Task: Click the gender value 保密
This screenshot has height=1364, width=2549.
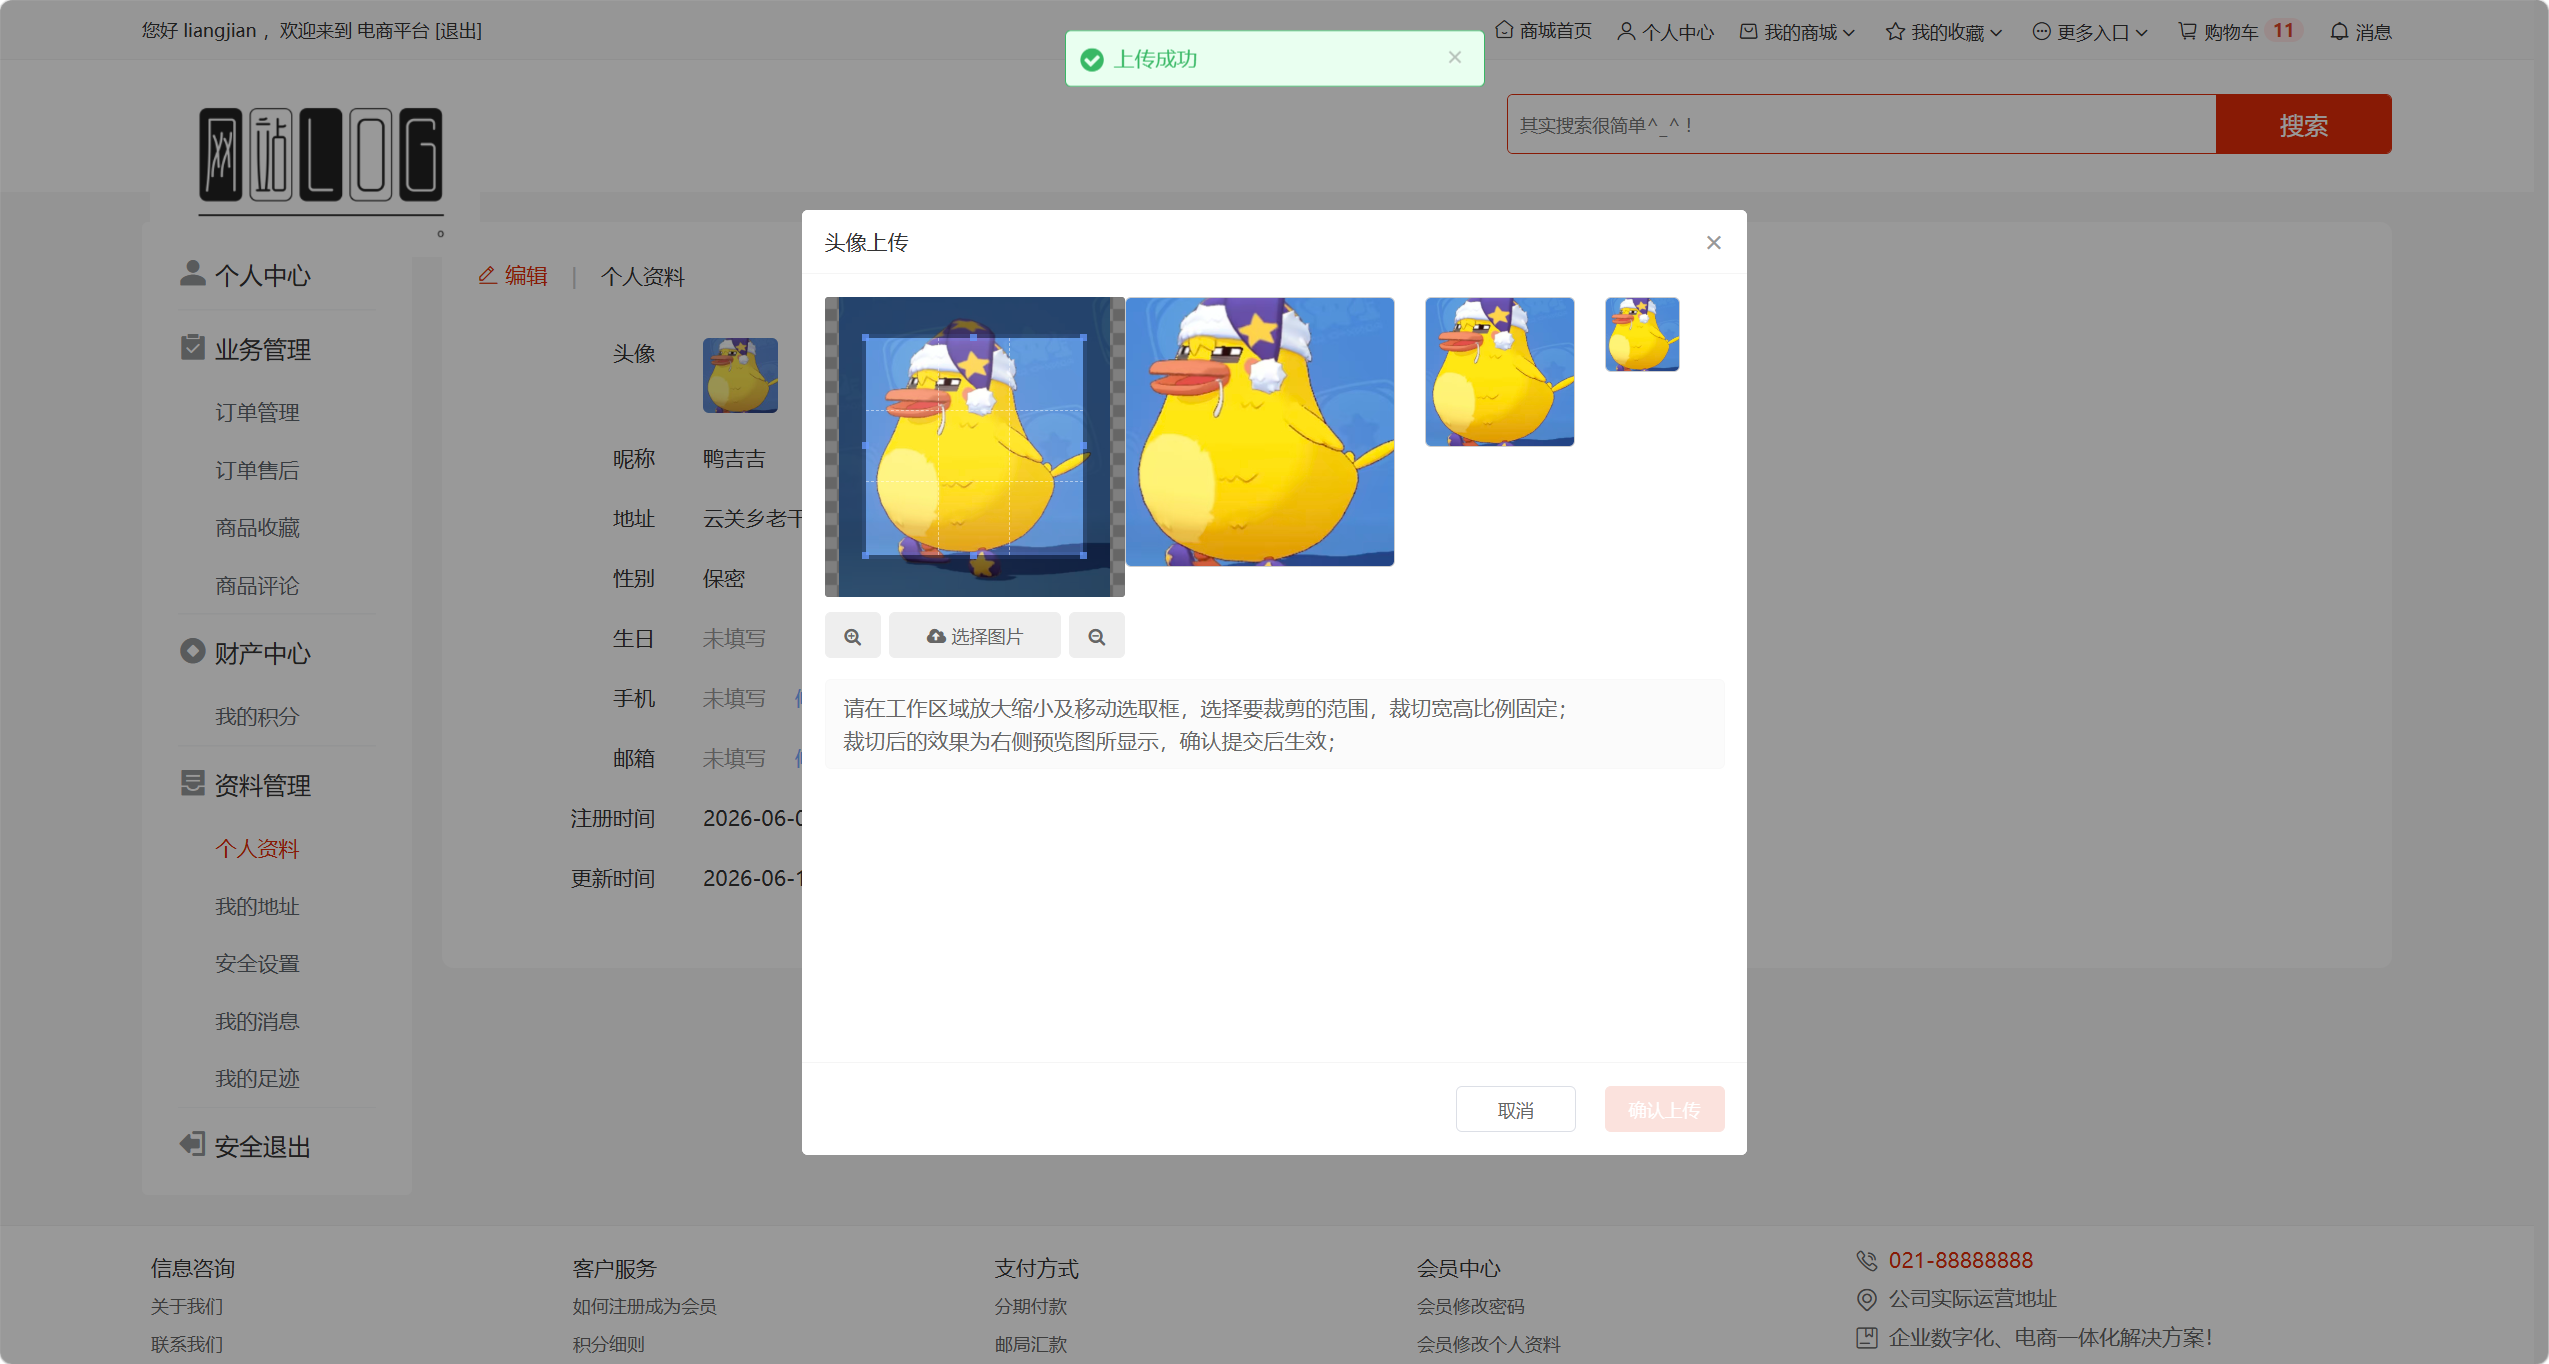Action: [x=724, y=579]
